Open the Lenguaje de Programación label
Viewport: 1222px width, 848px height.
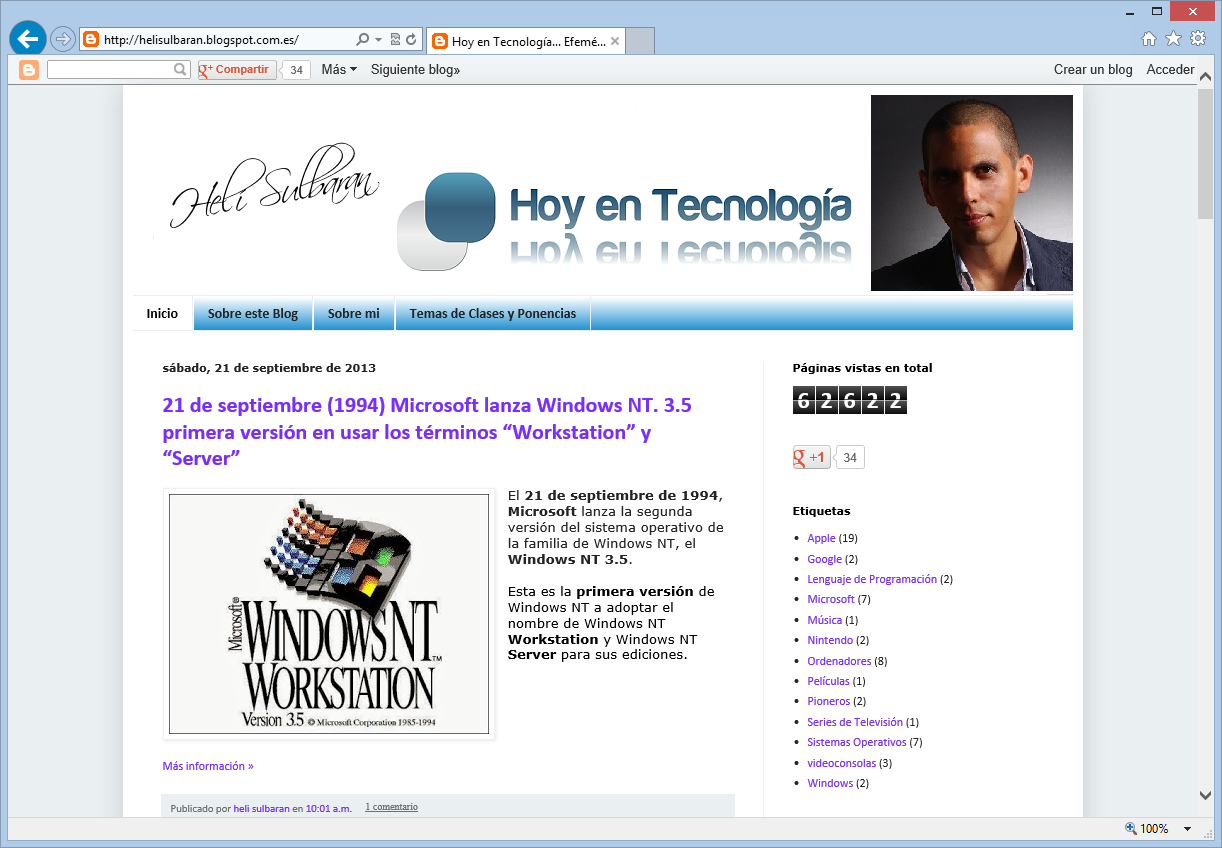(872, 579)
